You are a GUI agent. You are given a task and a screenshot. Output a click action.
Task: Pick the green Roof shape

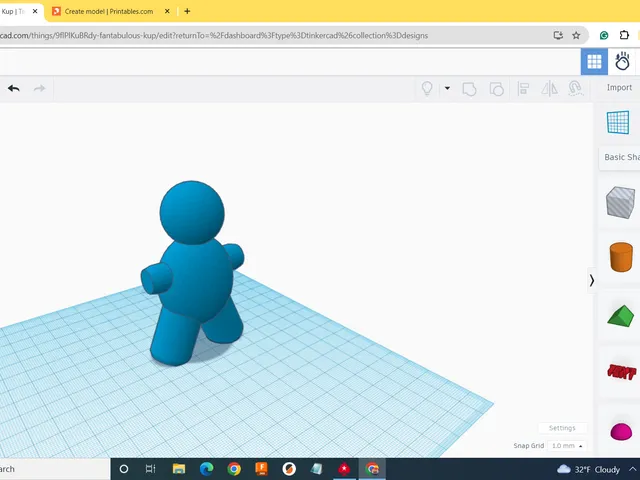(620, 317)
